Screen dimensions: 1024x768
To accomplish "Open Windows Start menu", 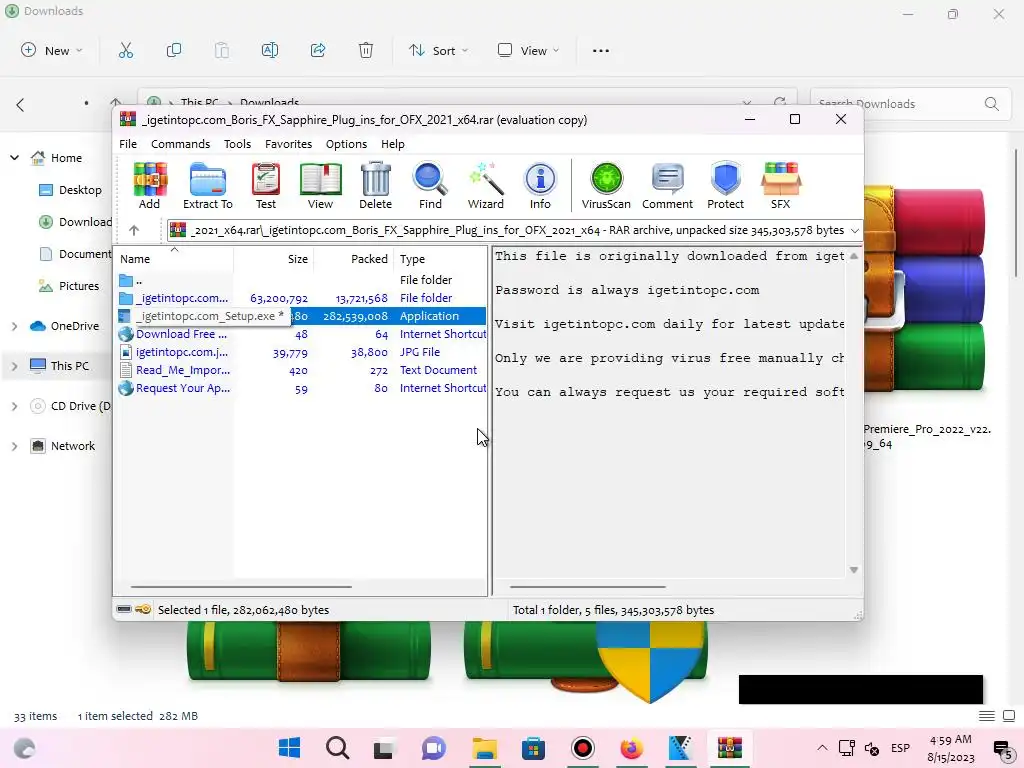I will pos(289,748).
